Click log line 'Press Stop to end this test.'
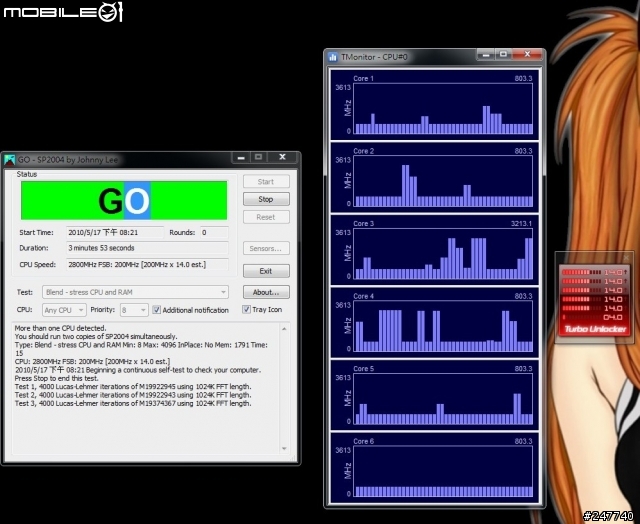Image resolution: width=640 pixels, height=524 pixels. (x=57, y=378)
